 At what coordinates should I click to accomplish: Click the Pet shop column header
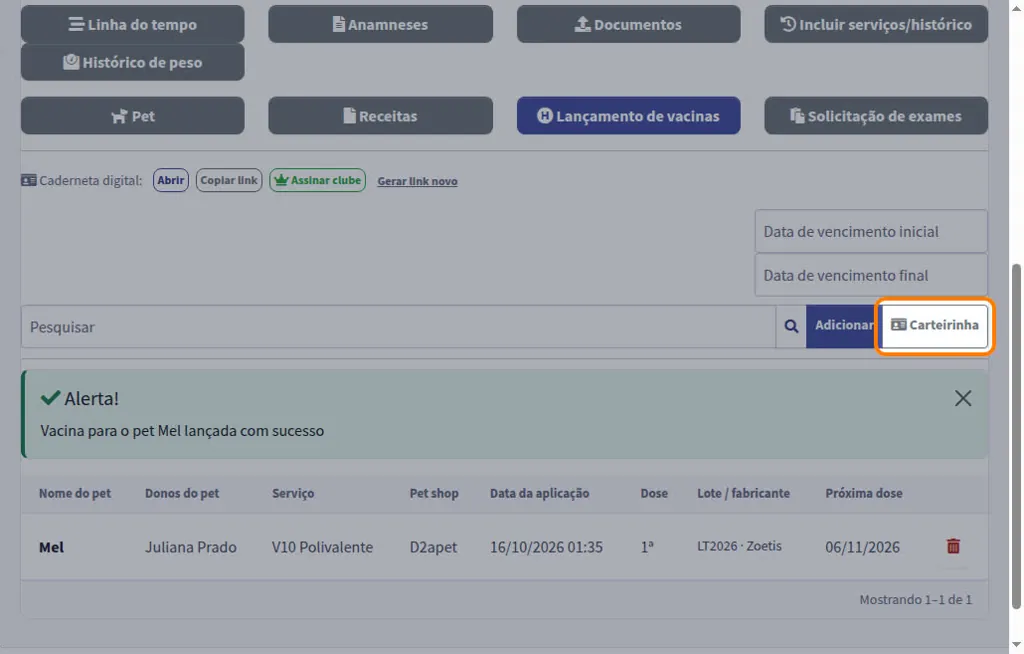[x=434, y=493]
